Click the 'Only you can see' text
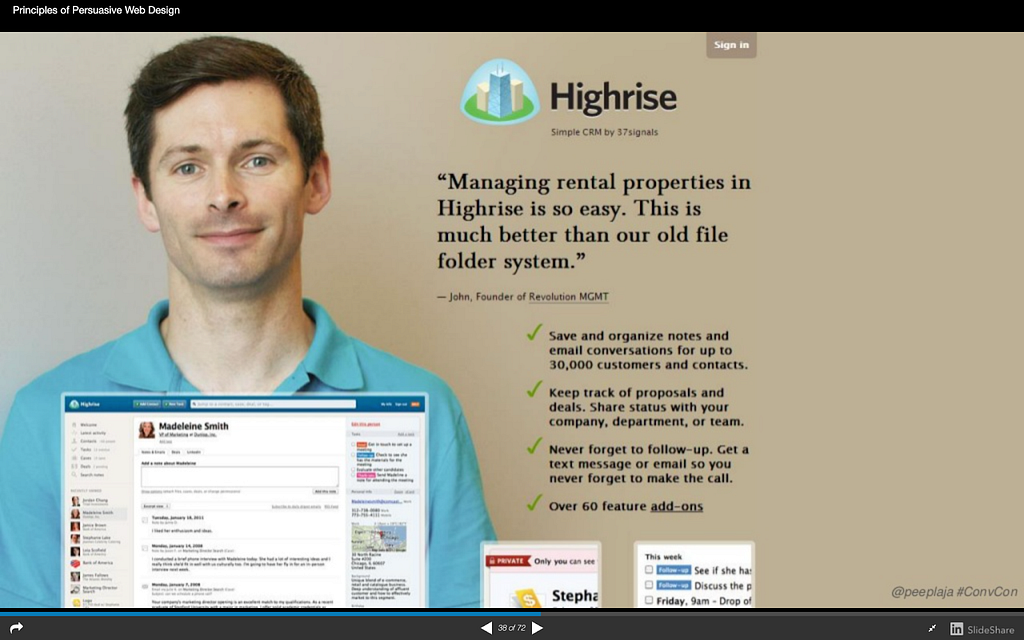This screenshot has width=1024, height=640. pos(564,561)
